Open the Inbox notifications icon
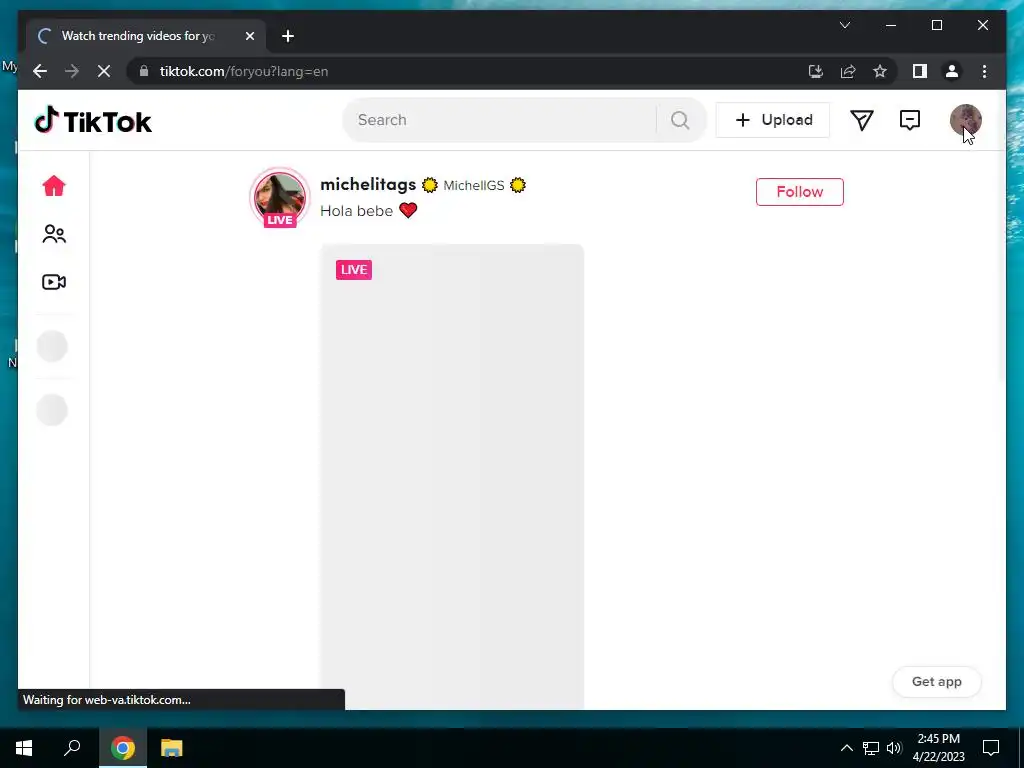Screen dimensions: 1024x768 click(x=910, y=120)
